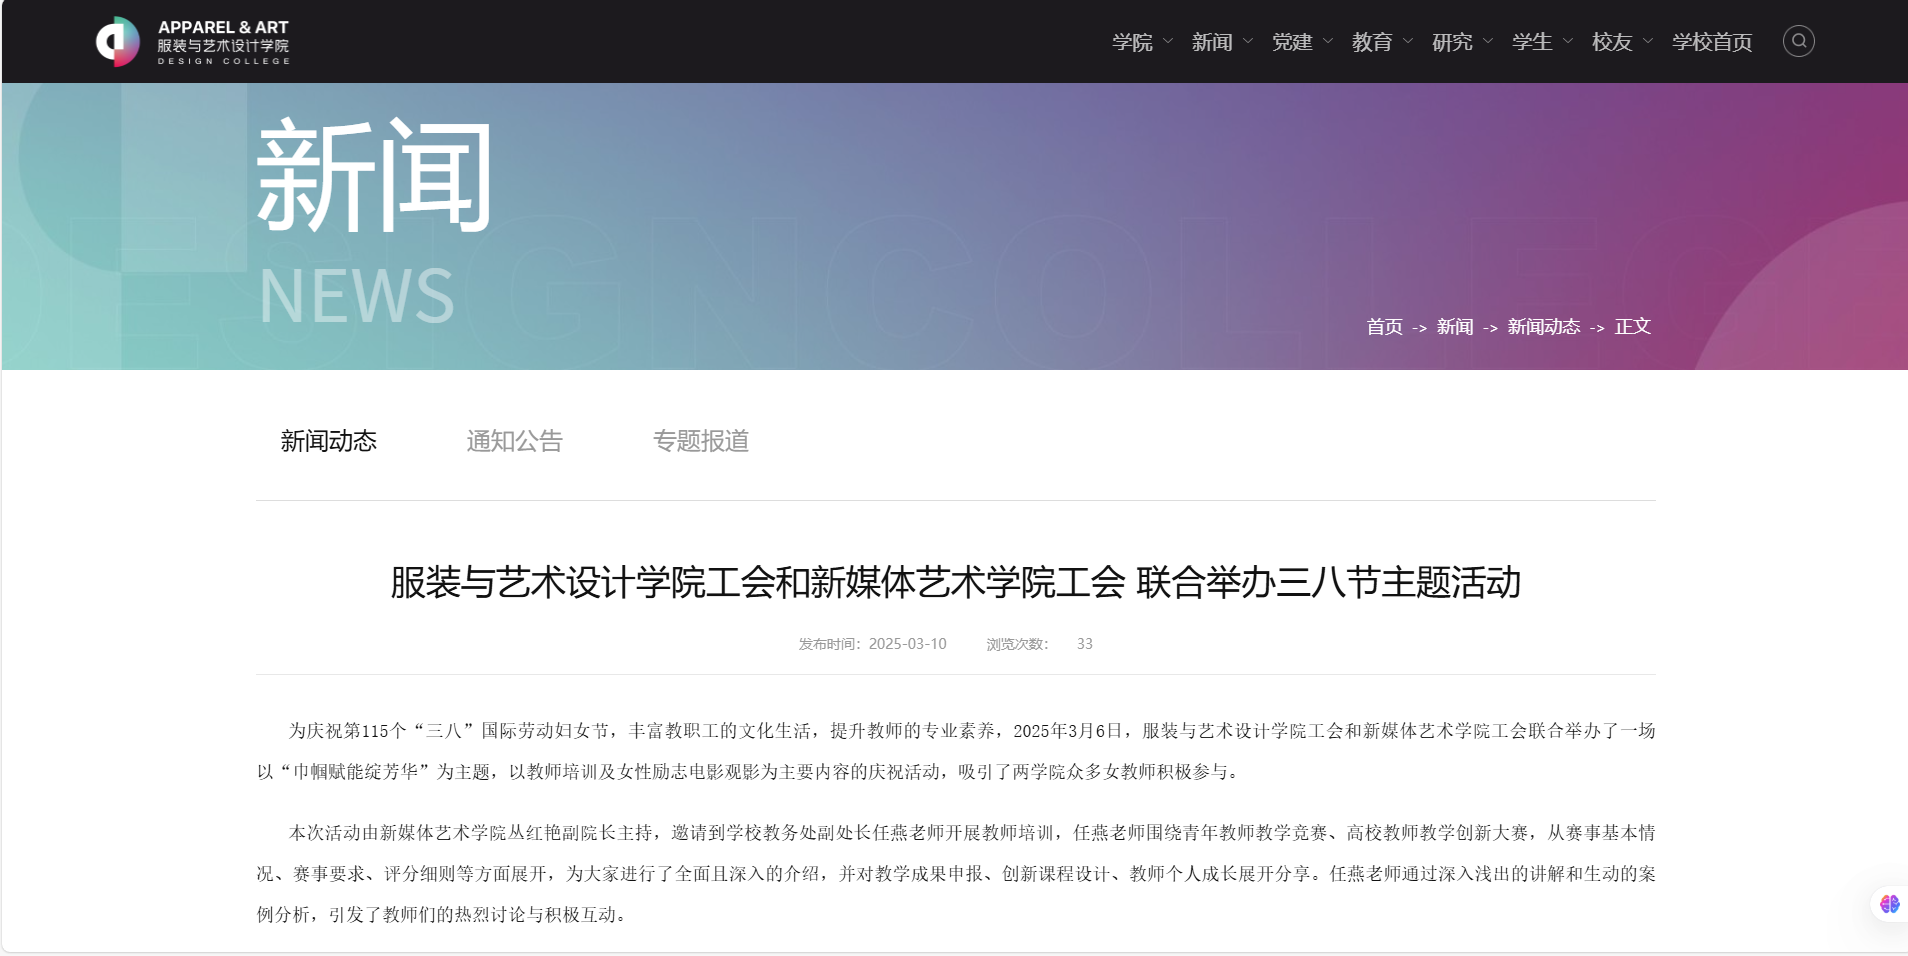Click 新闻 in the breadcrumb

pyautogui.click(x=1455, y=327)
